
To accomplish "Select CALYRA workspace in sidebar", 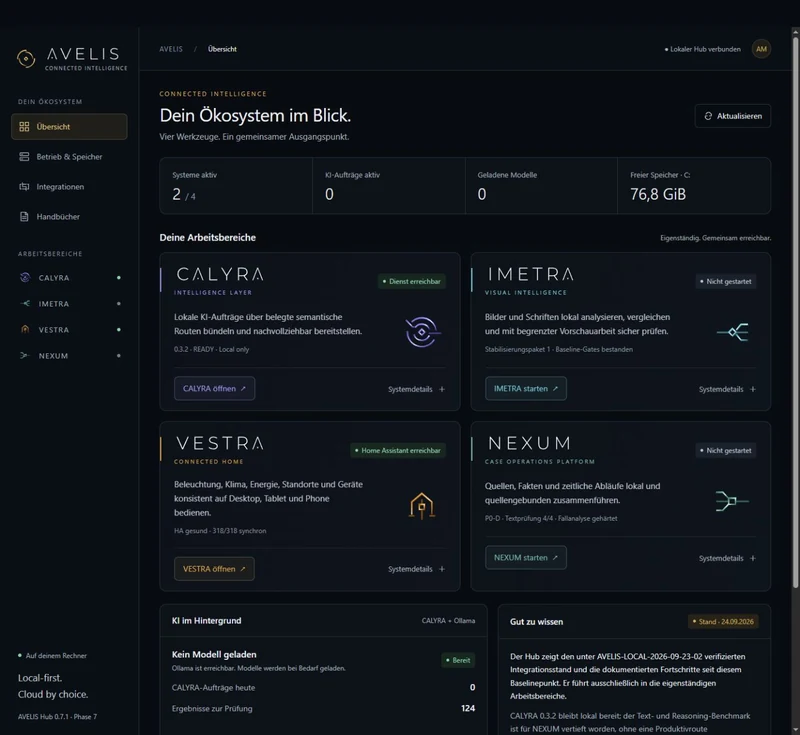I will (69, 277).
